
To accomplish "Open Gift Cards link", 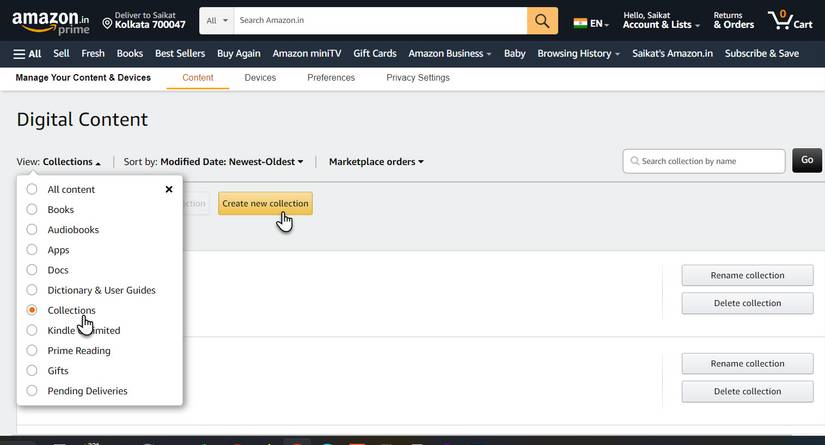I will click(375, 54).
